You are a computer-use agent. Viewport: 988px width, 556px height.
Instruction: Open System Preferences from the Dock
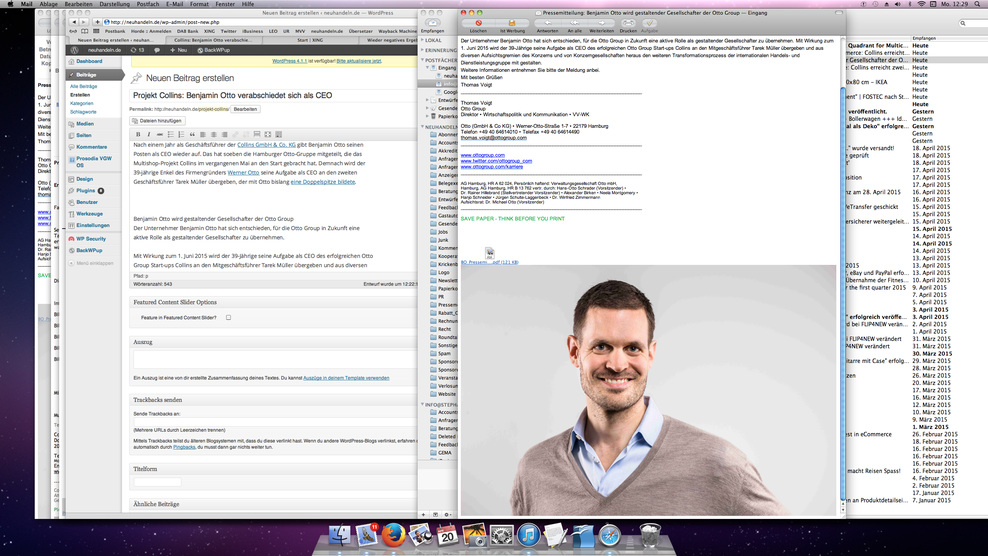pyautogui.click(x=502, y=535)
